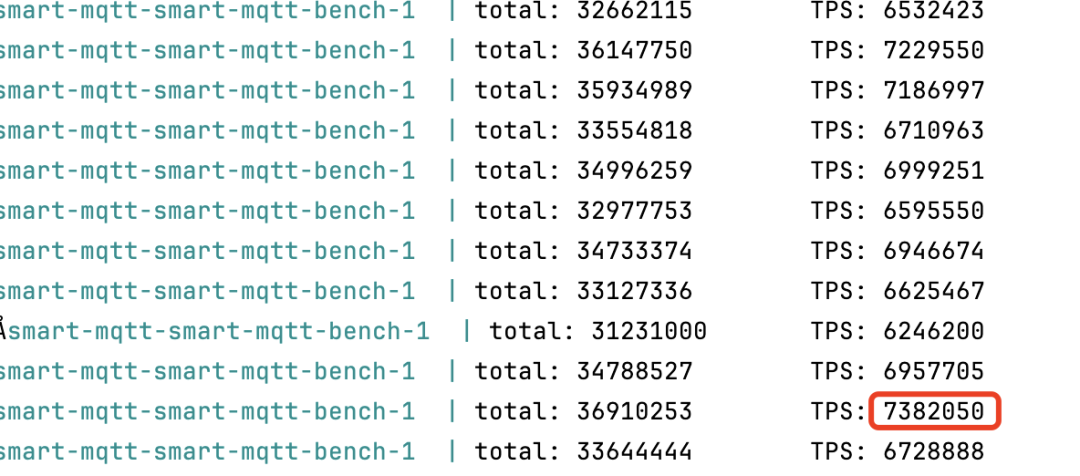
Task: Click the total value 32662115
Action: pos(634,11)
